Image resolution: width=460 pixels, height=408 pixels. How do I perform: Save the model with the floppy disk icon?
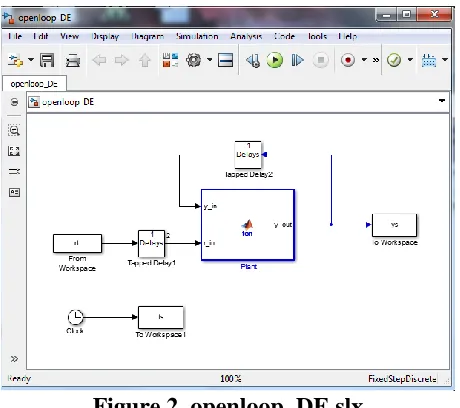pyautogui.click(x=47, y=60)
